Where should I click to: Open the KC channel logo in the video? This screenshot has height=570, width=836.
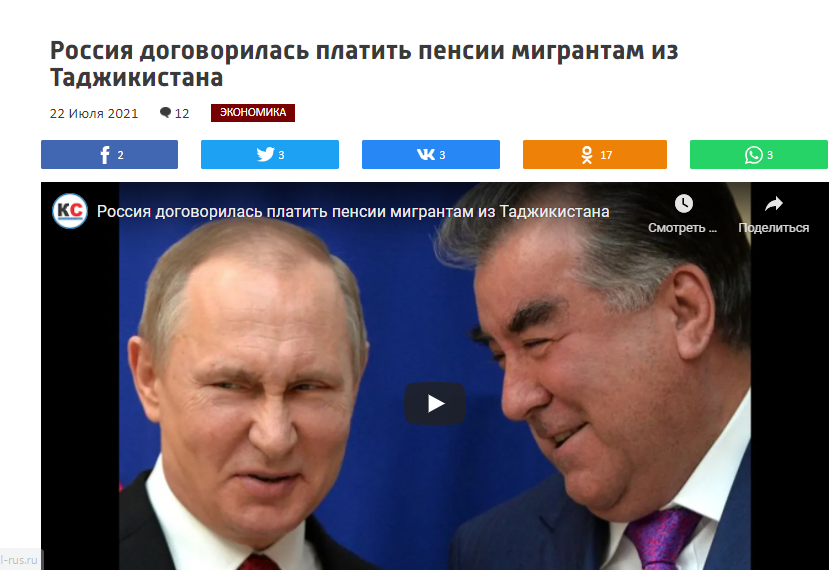[x=70, y=211]
